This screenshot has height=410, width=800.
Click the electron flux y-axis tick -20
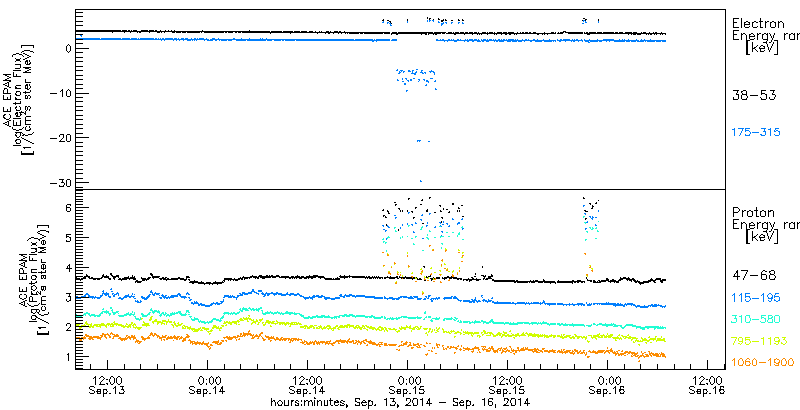61,138
